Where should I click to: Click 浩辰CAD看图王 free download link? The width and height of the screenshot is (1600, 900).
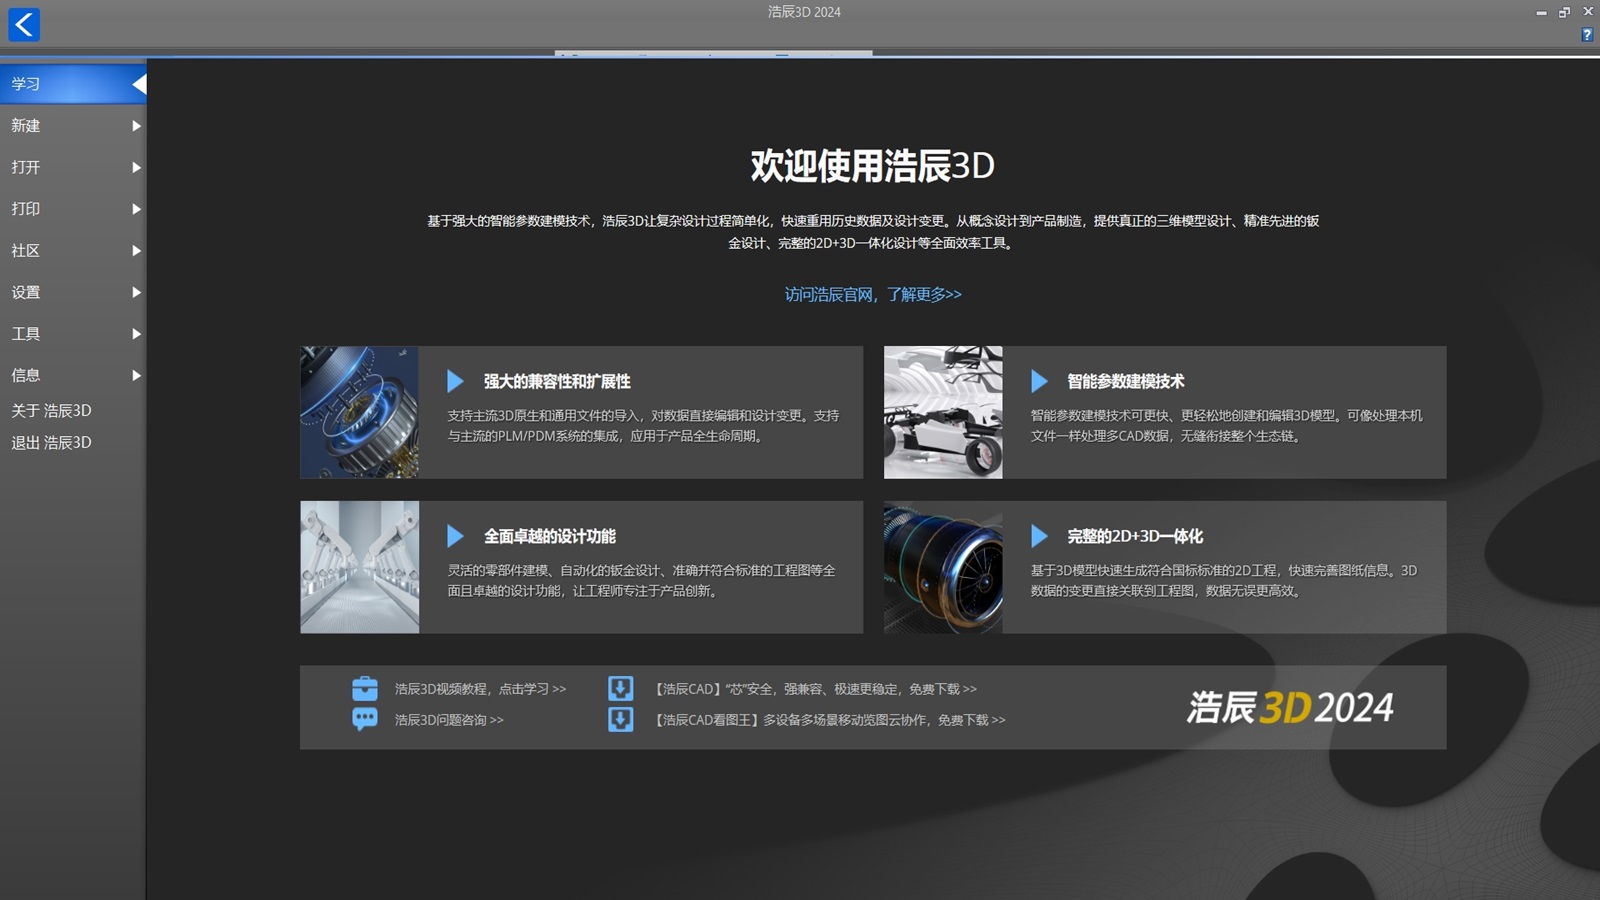pyautogui.click(x=828, y=720)
